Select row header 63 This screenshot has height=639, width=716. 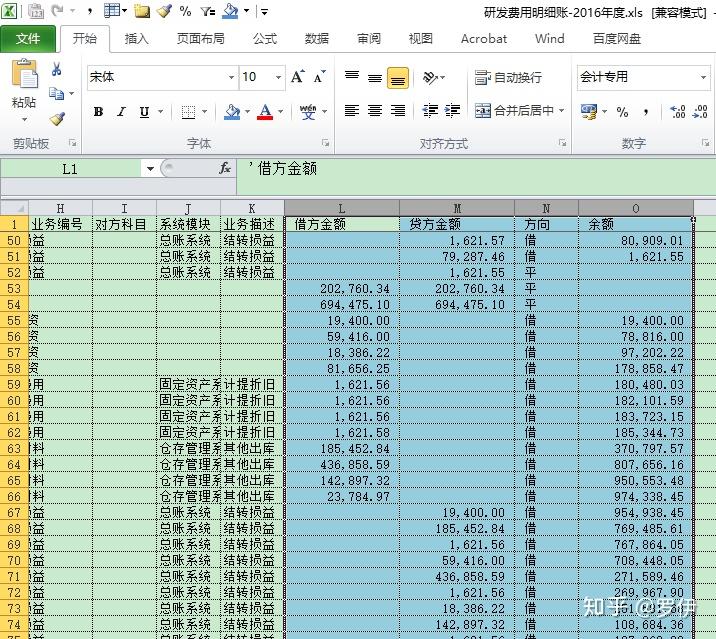click(x=14, y=449)
